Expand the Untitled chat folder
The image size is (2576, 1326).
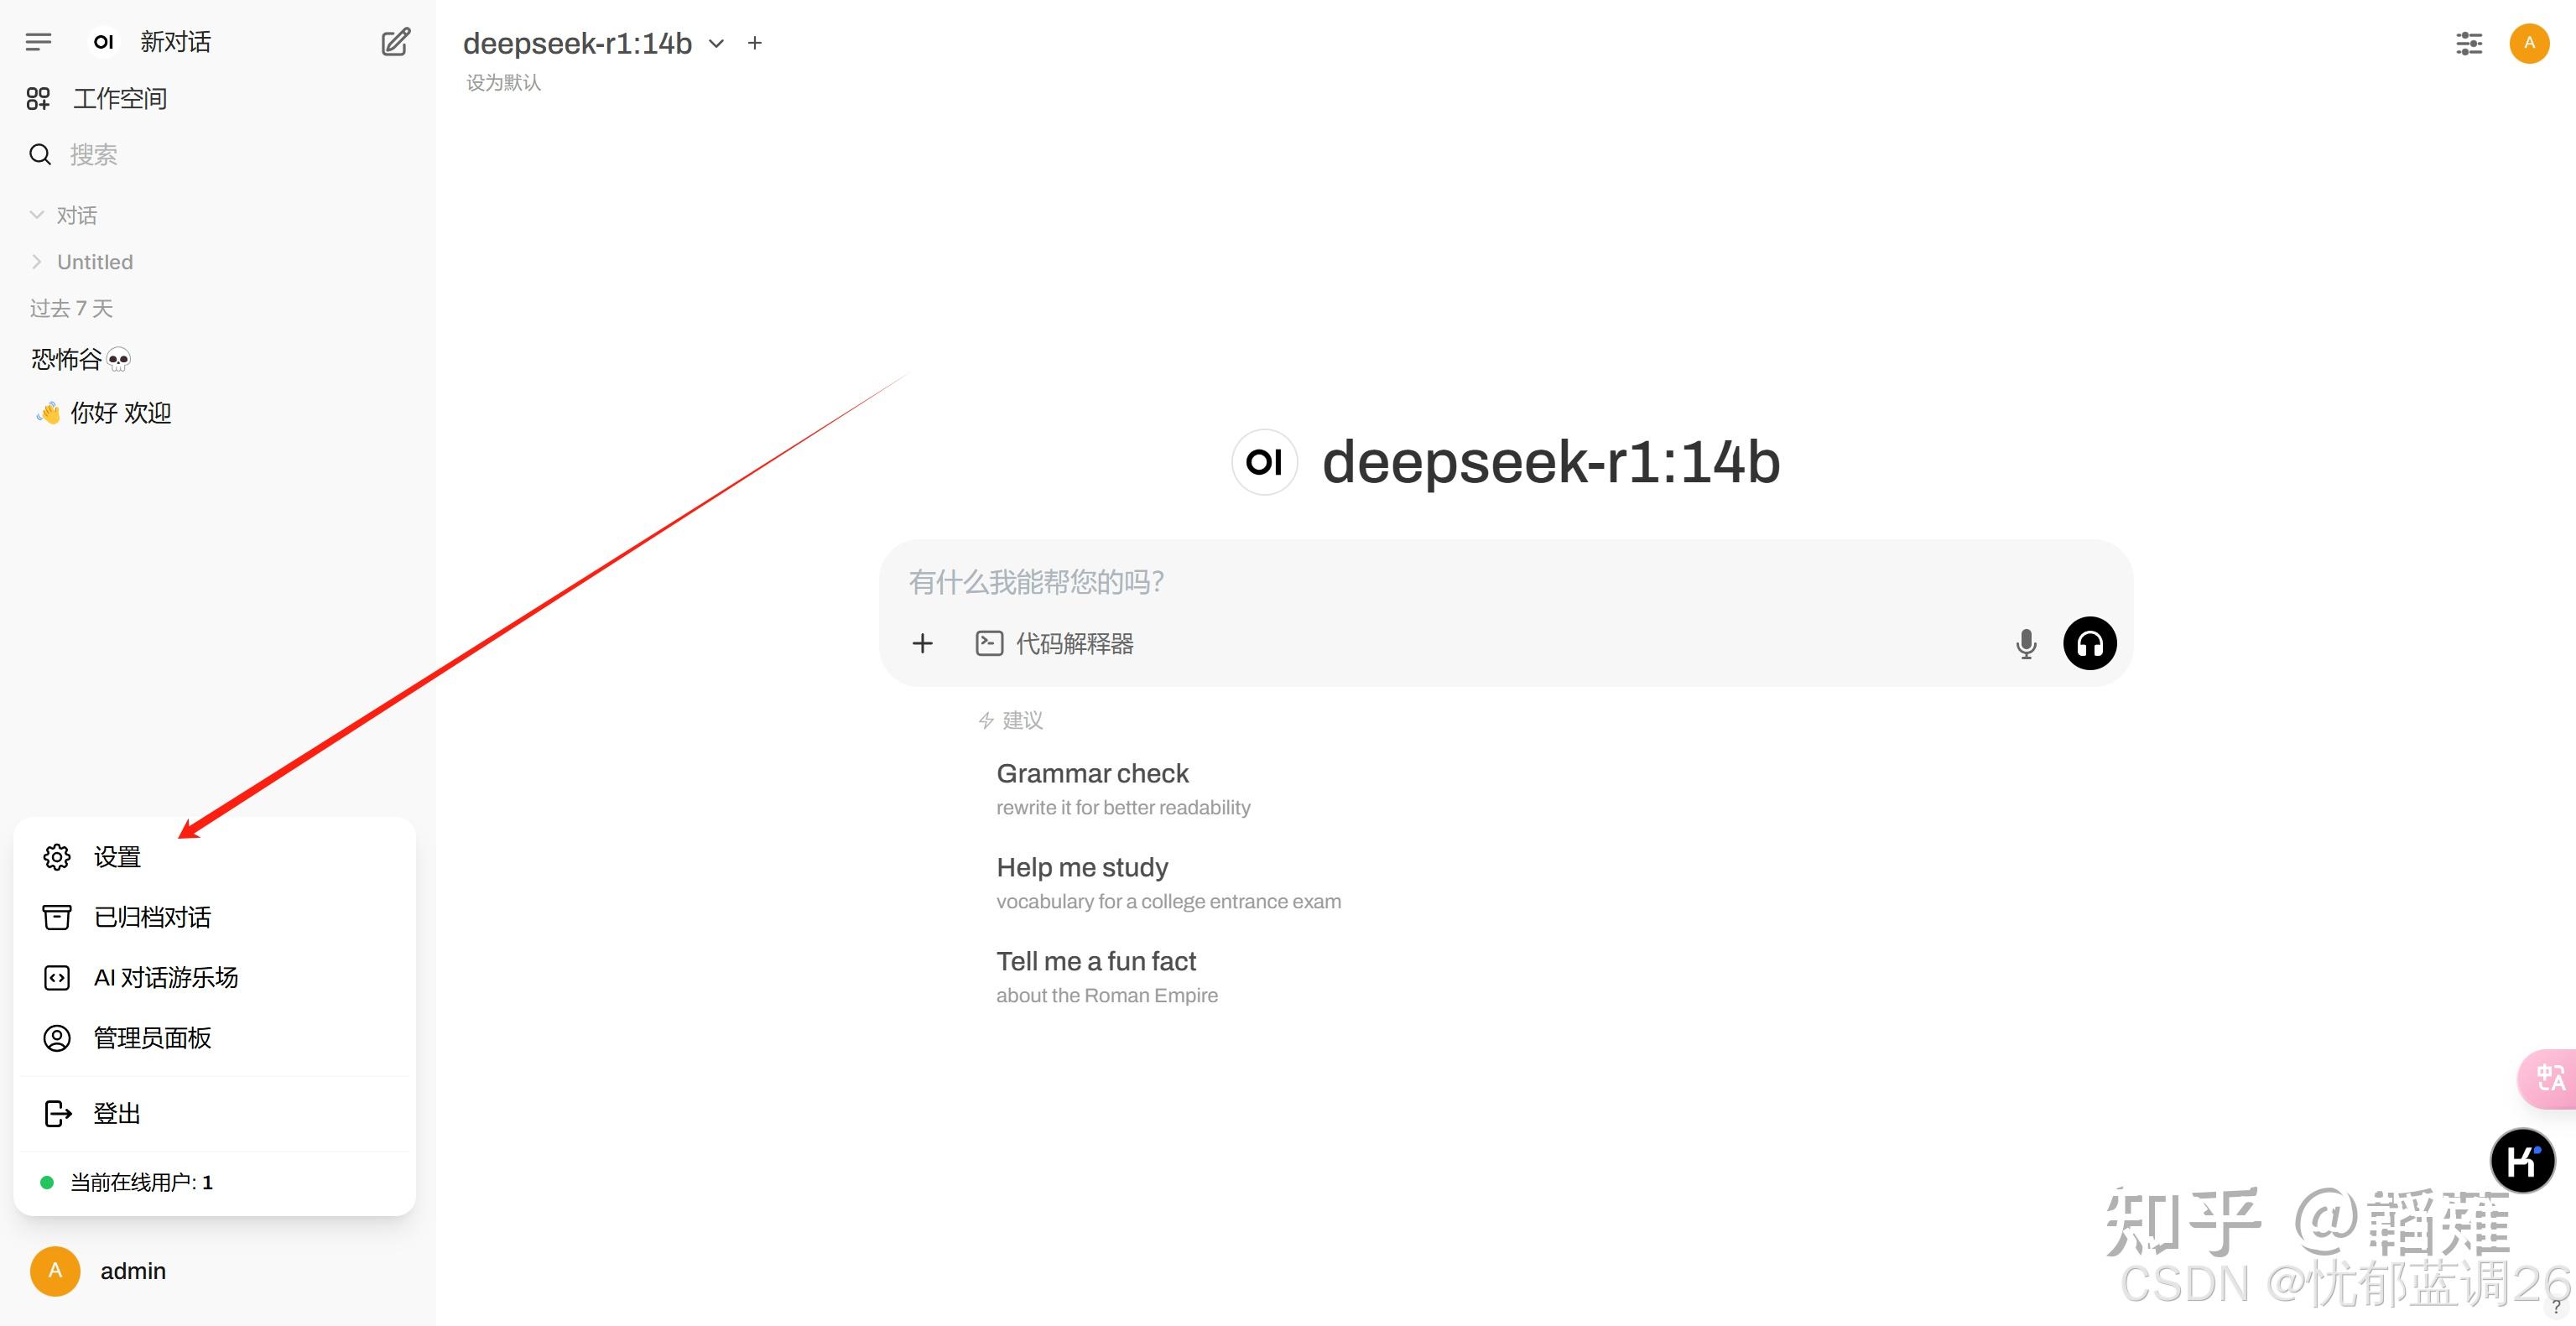(36, 261)
